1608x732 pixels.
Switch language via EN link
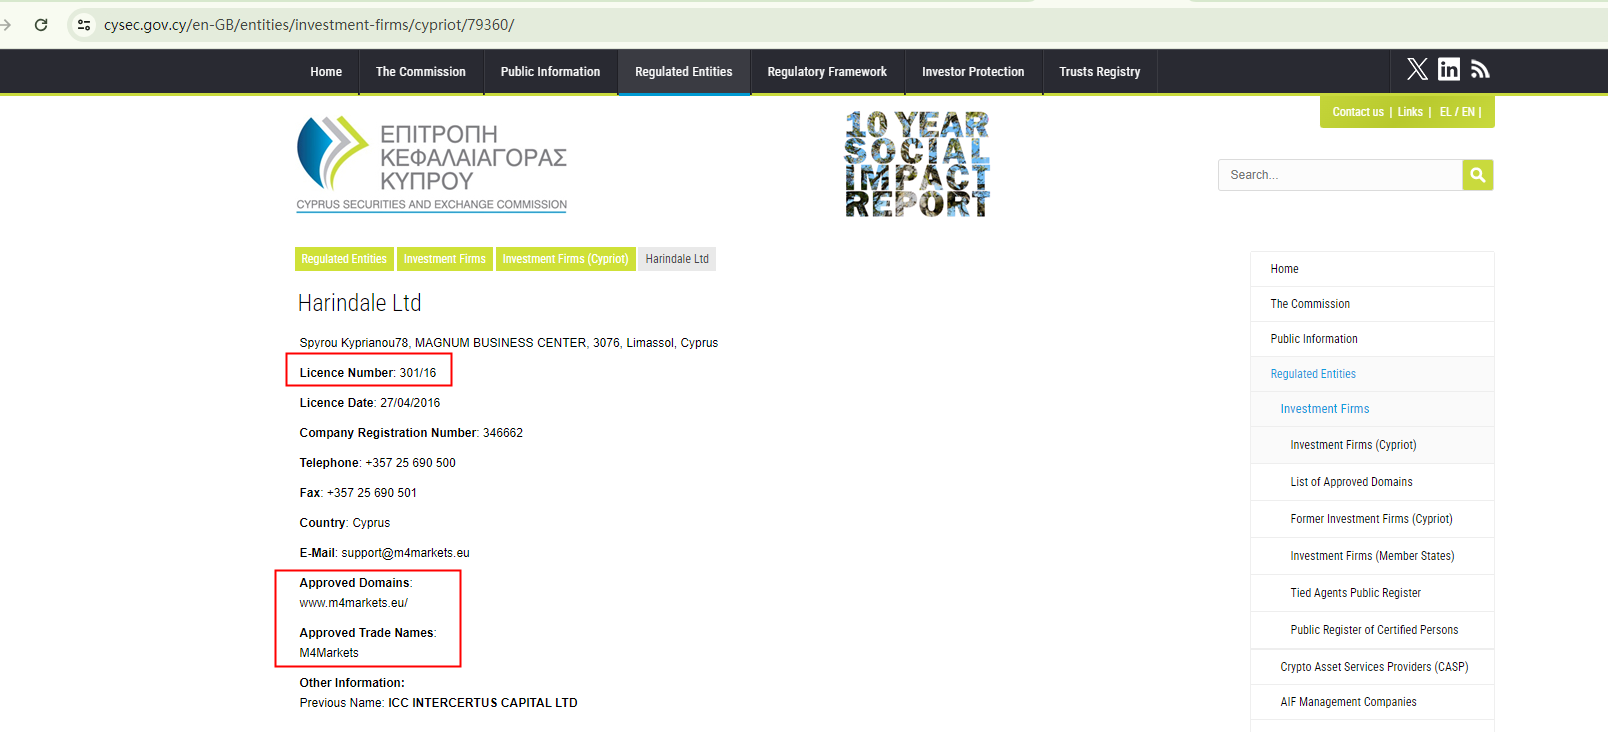(x=1468, y=112)
